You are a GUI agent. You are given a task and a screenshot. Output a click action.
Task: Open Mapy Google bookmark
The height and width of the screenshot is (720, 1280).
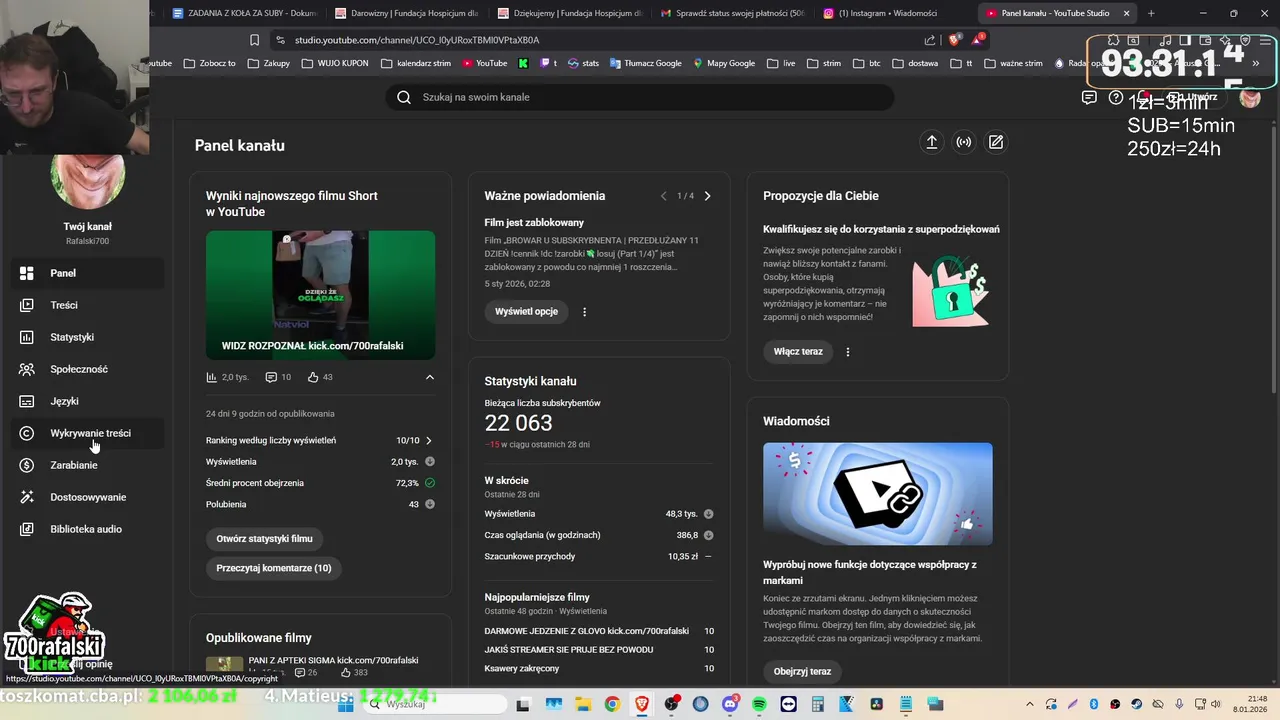click(x=724, y=63)
